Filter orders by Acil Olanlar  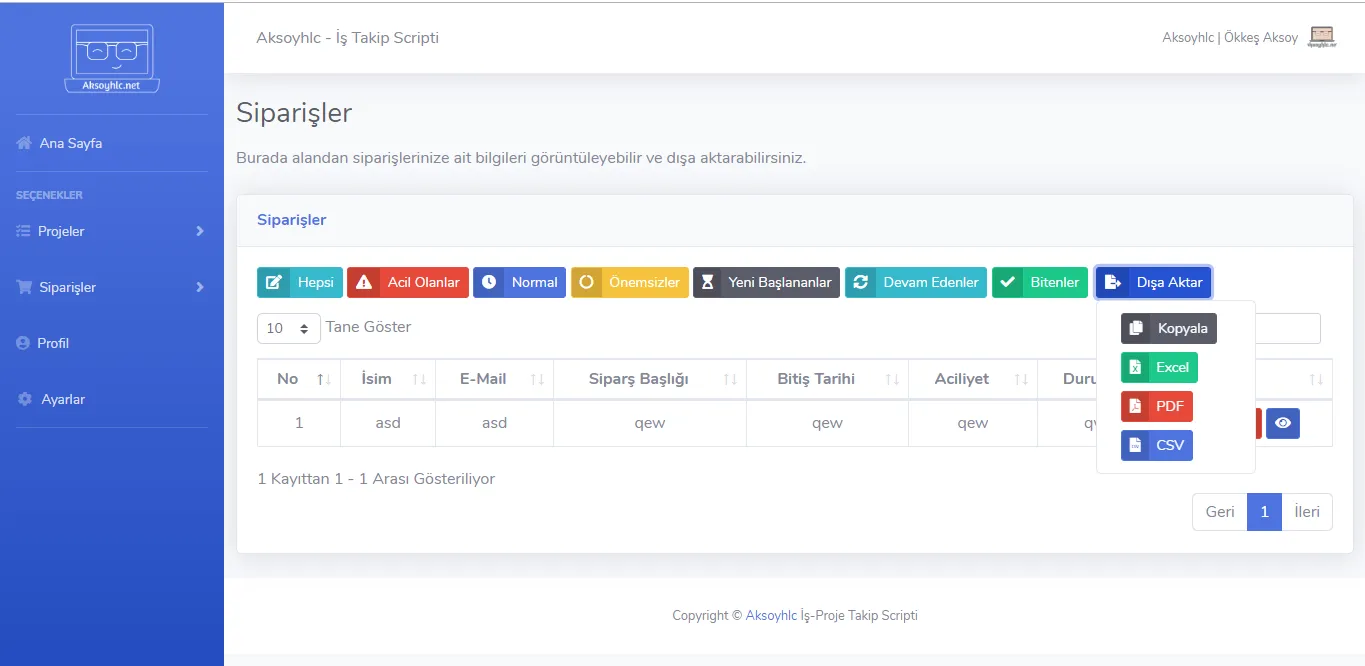(408, 282)
